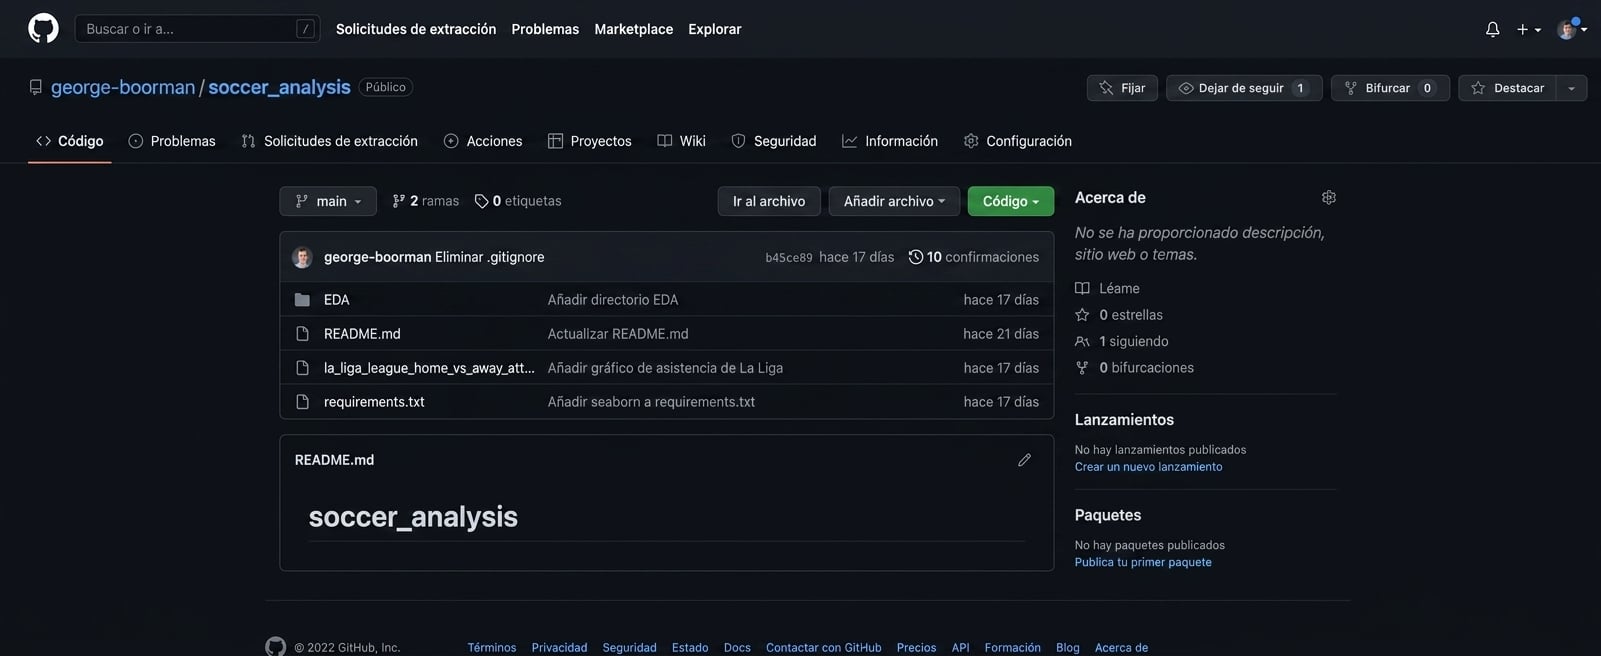Viewport: 1601px width, 656px height.
Task: Open 'Añadir seaborn a requirements.txt' commit
Action: coord(651,402)
